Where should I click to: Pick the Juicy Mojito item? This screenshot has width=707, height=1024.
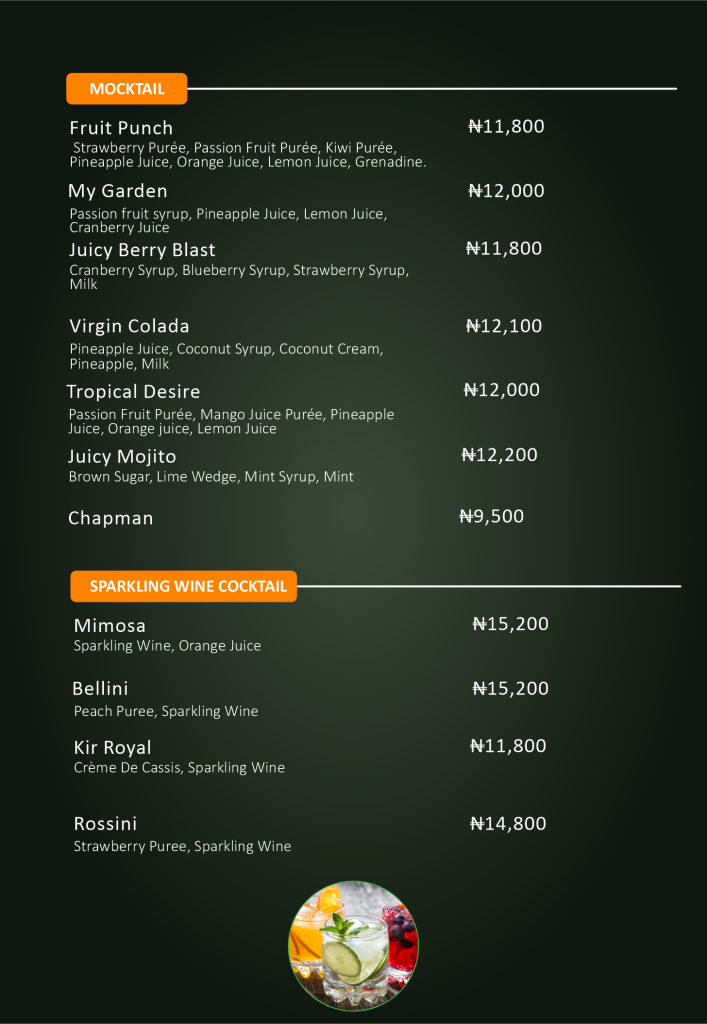tap(122, 457)
